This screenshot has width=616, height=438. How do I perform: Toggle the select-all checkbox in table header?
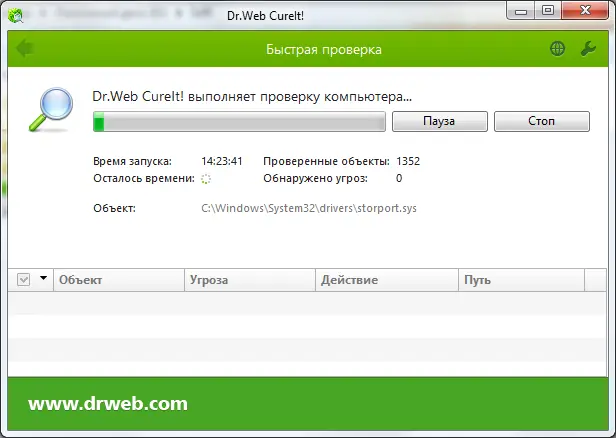tap(24, 280)
